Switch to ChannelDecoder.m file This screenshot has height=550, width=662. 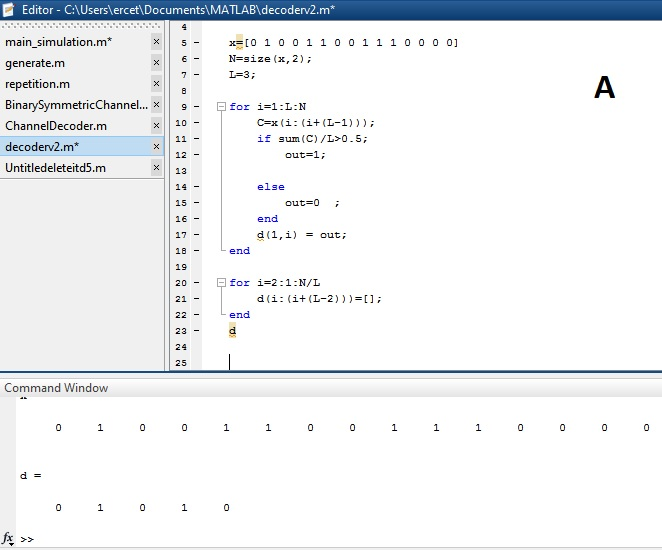57,126
